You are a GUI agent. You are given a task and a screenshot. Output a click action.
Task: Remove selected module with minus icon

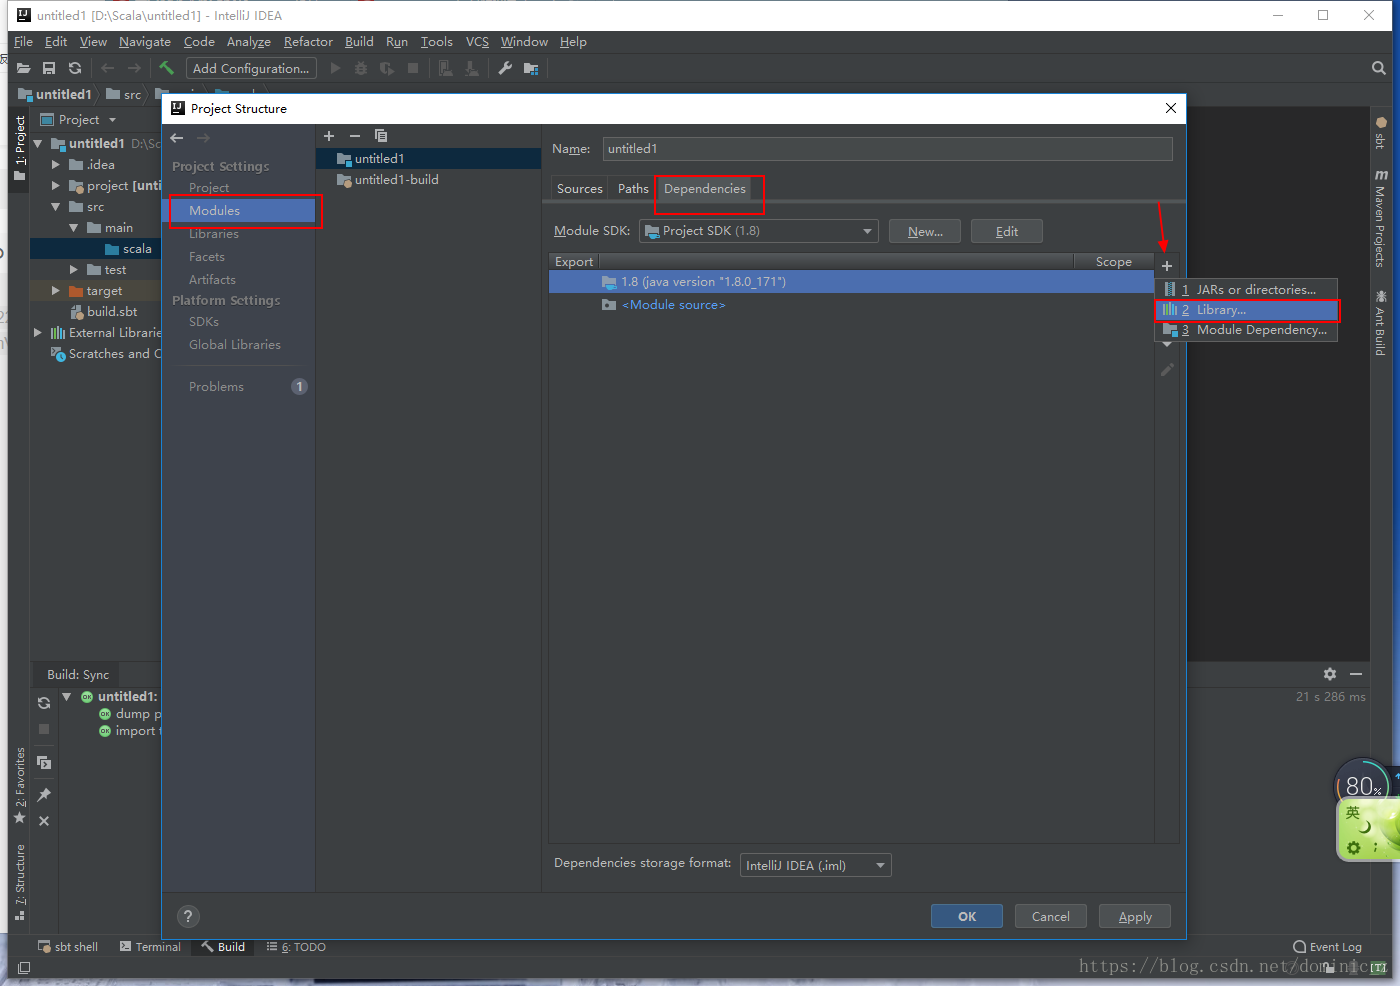click(x=354, y=136)
